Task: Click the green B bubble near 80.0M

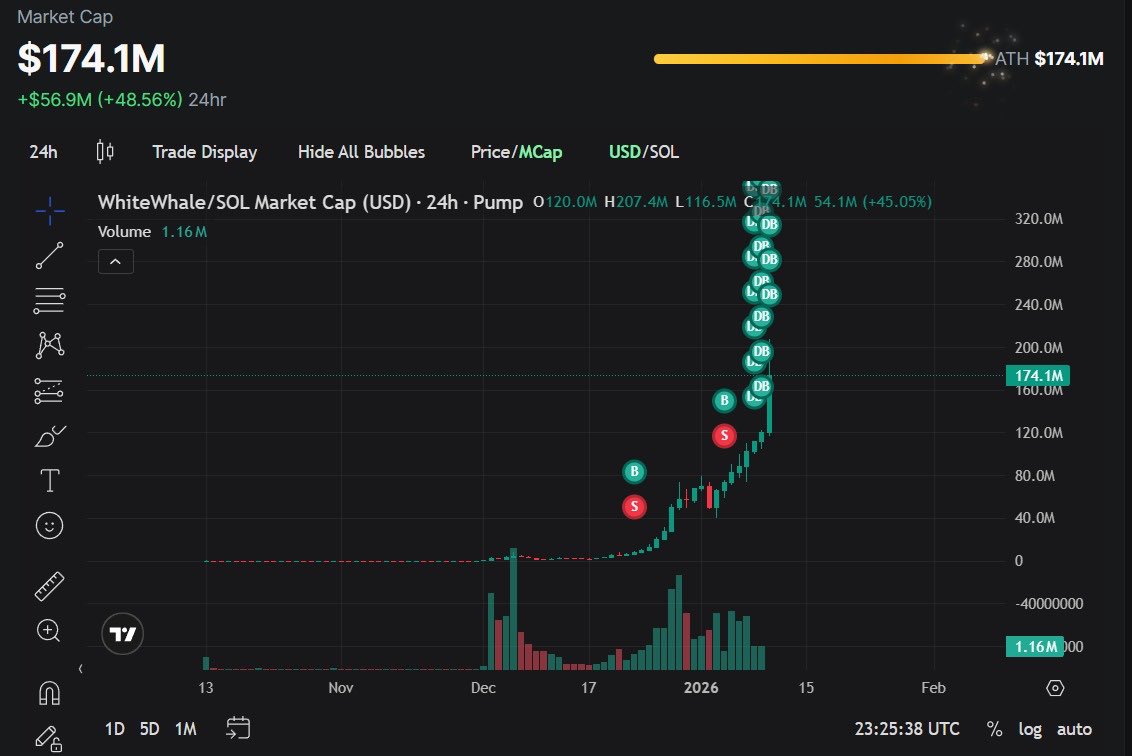Action: click(x=634, y=472)
